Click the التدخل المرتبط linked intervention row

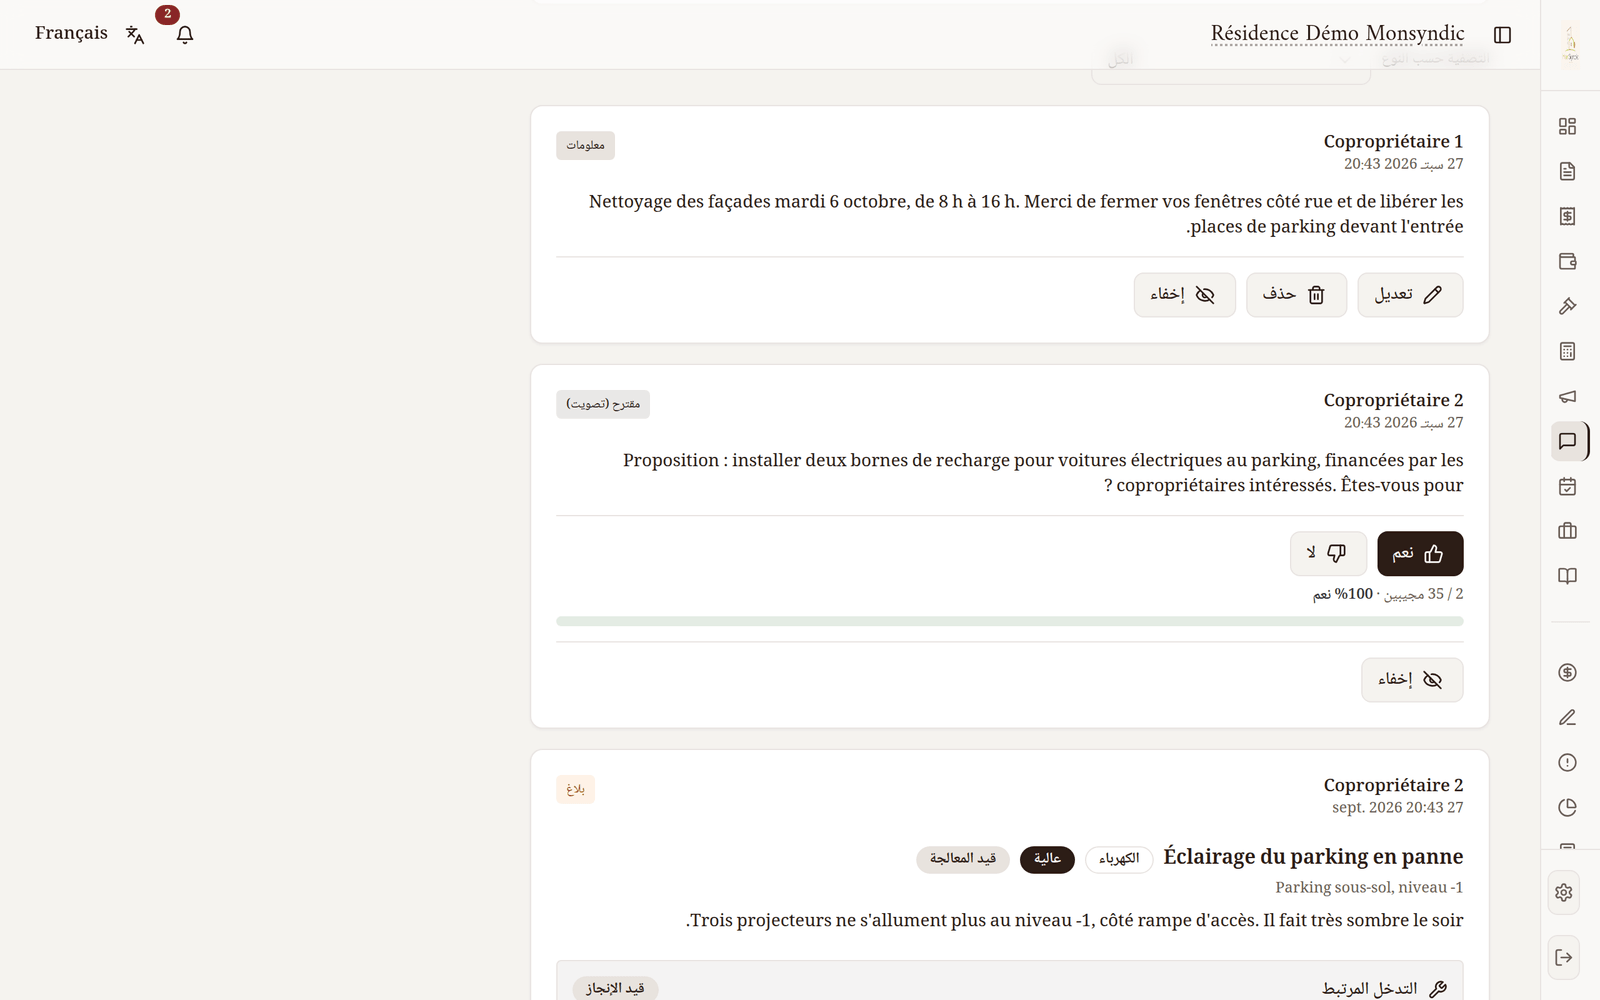pos(1009,981)
